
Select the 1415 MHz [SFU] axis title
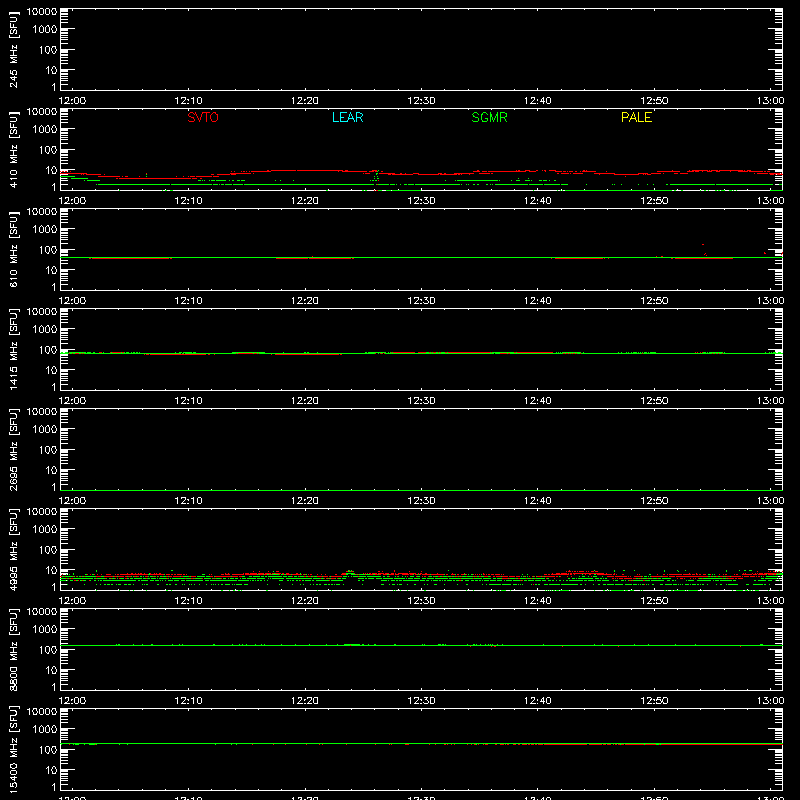13,349
